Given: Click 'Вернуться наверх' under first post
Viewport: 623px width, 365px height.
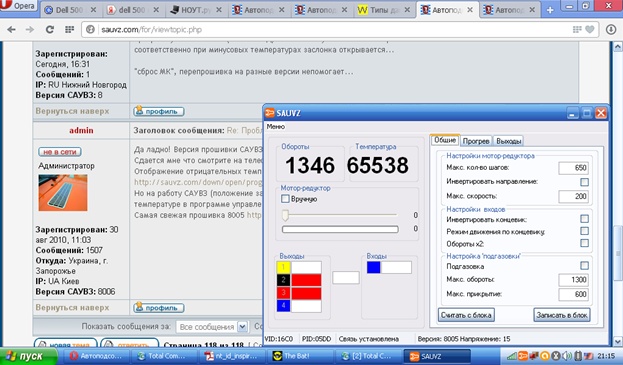Looking at the screenshot, I should (x=72, y=111).
